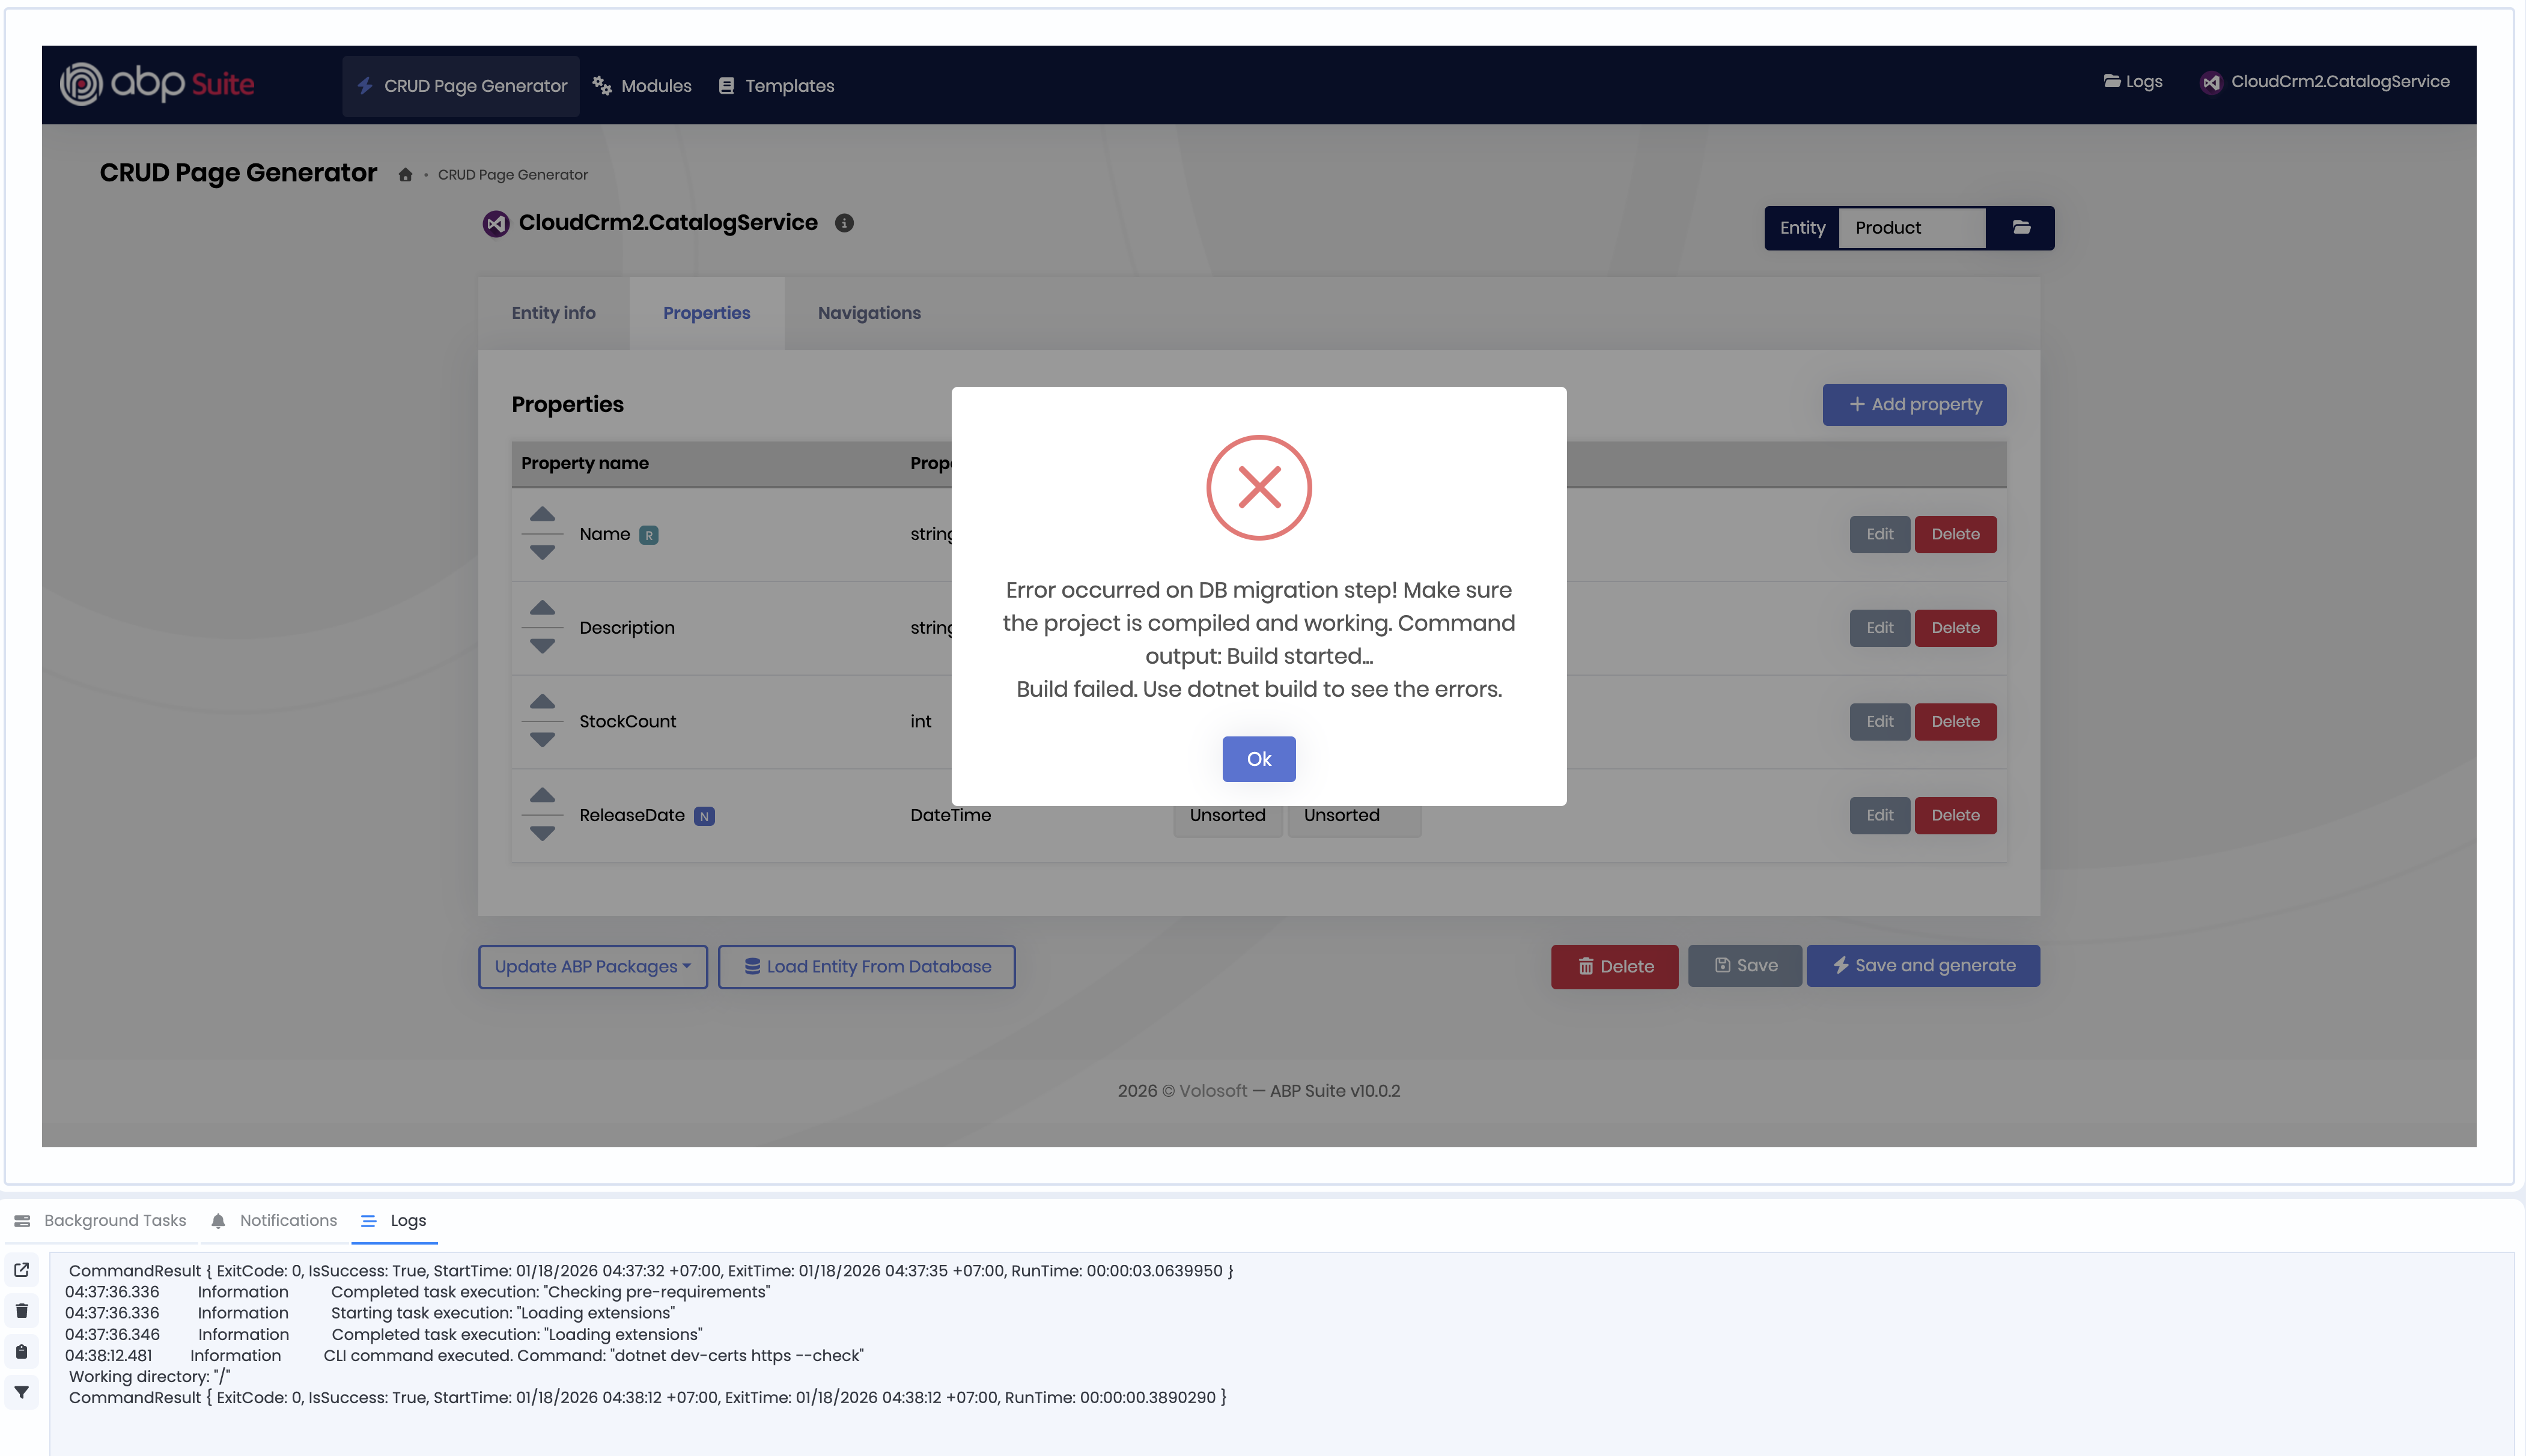Expand the Update ABP Packages dropdown
The width and height of the screenshot is (2526, 1456).
tap(592, 966)
